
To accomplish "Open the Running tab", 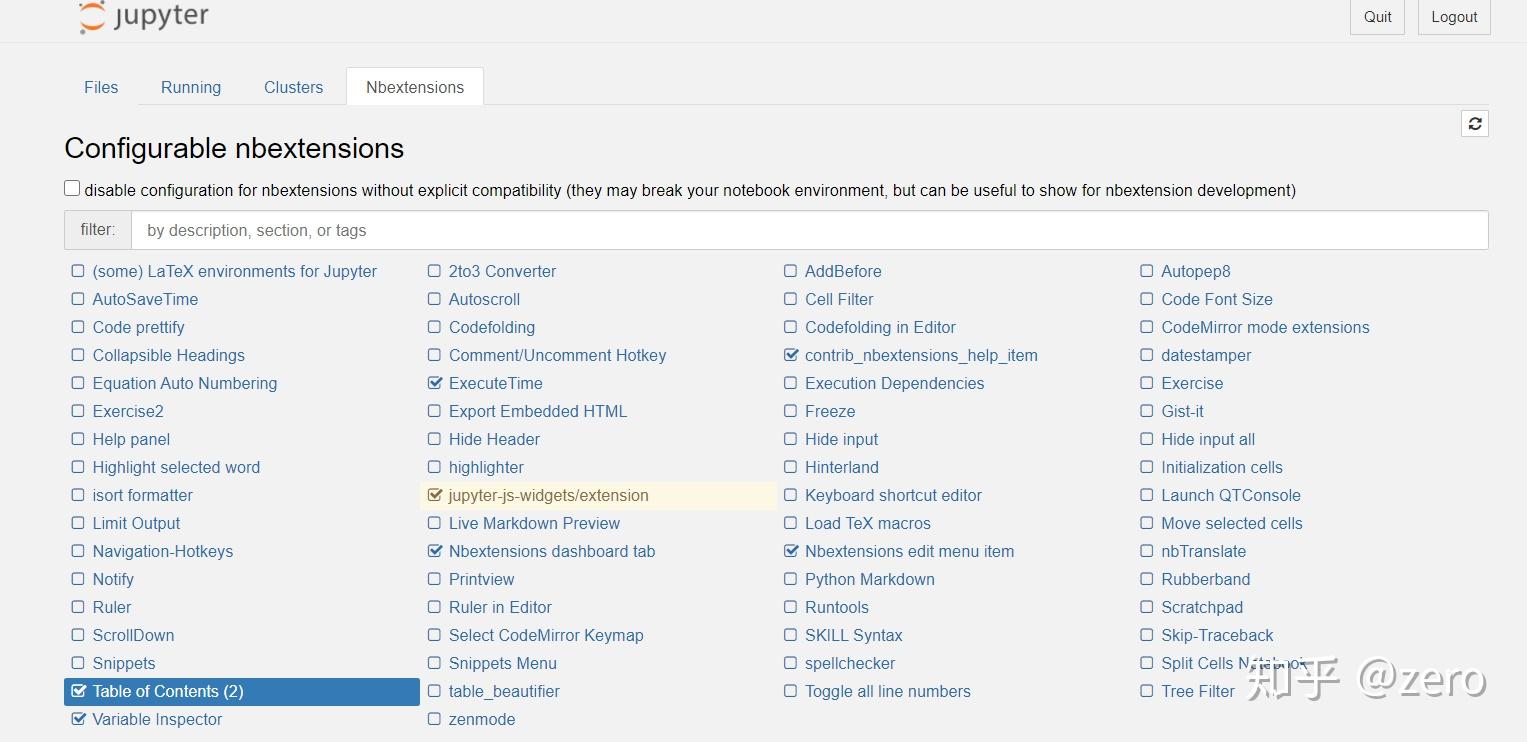I will (x=191, y=87).
